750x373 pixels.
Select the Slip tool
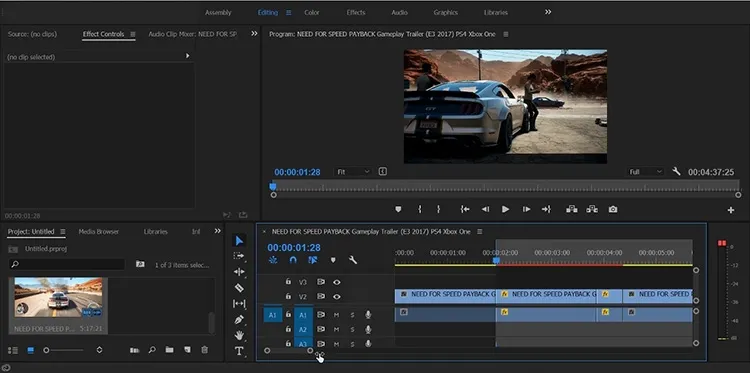point(239,304)
